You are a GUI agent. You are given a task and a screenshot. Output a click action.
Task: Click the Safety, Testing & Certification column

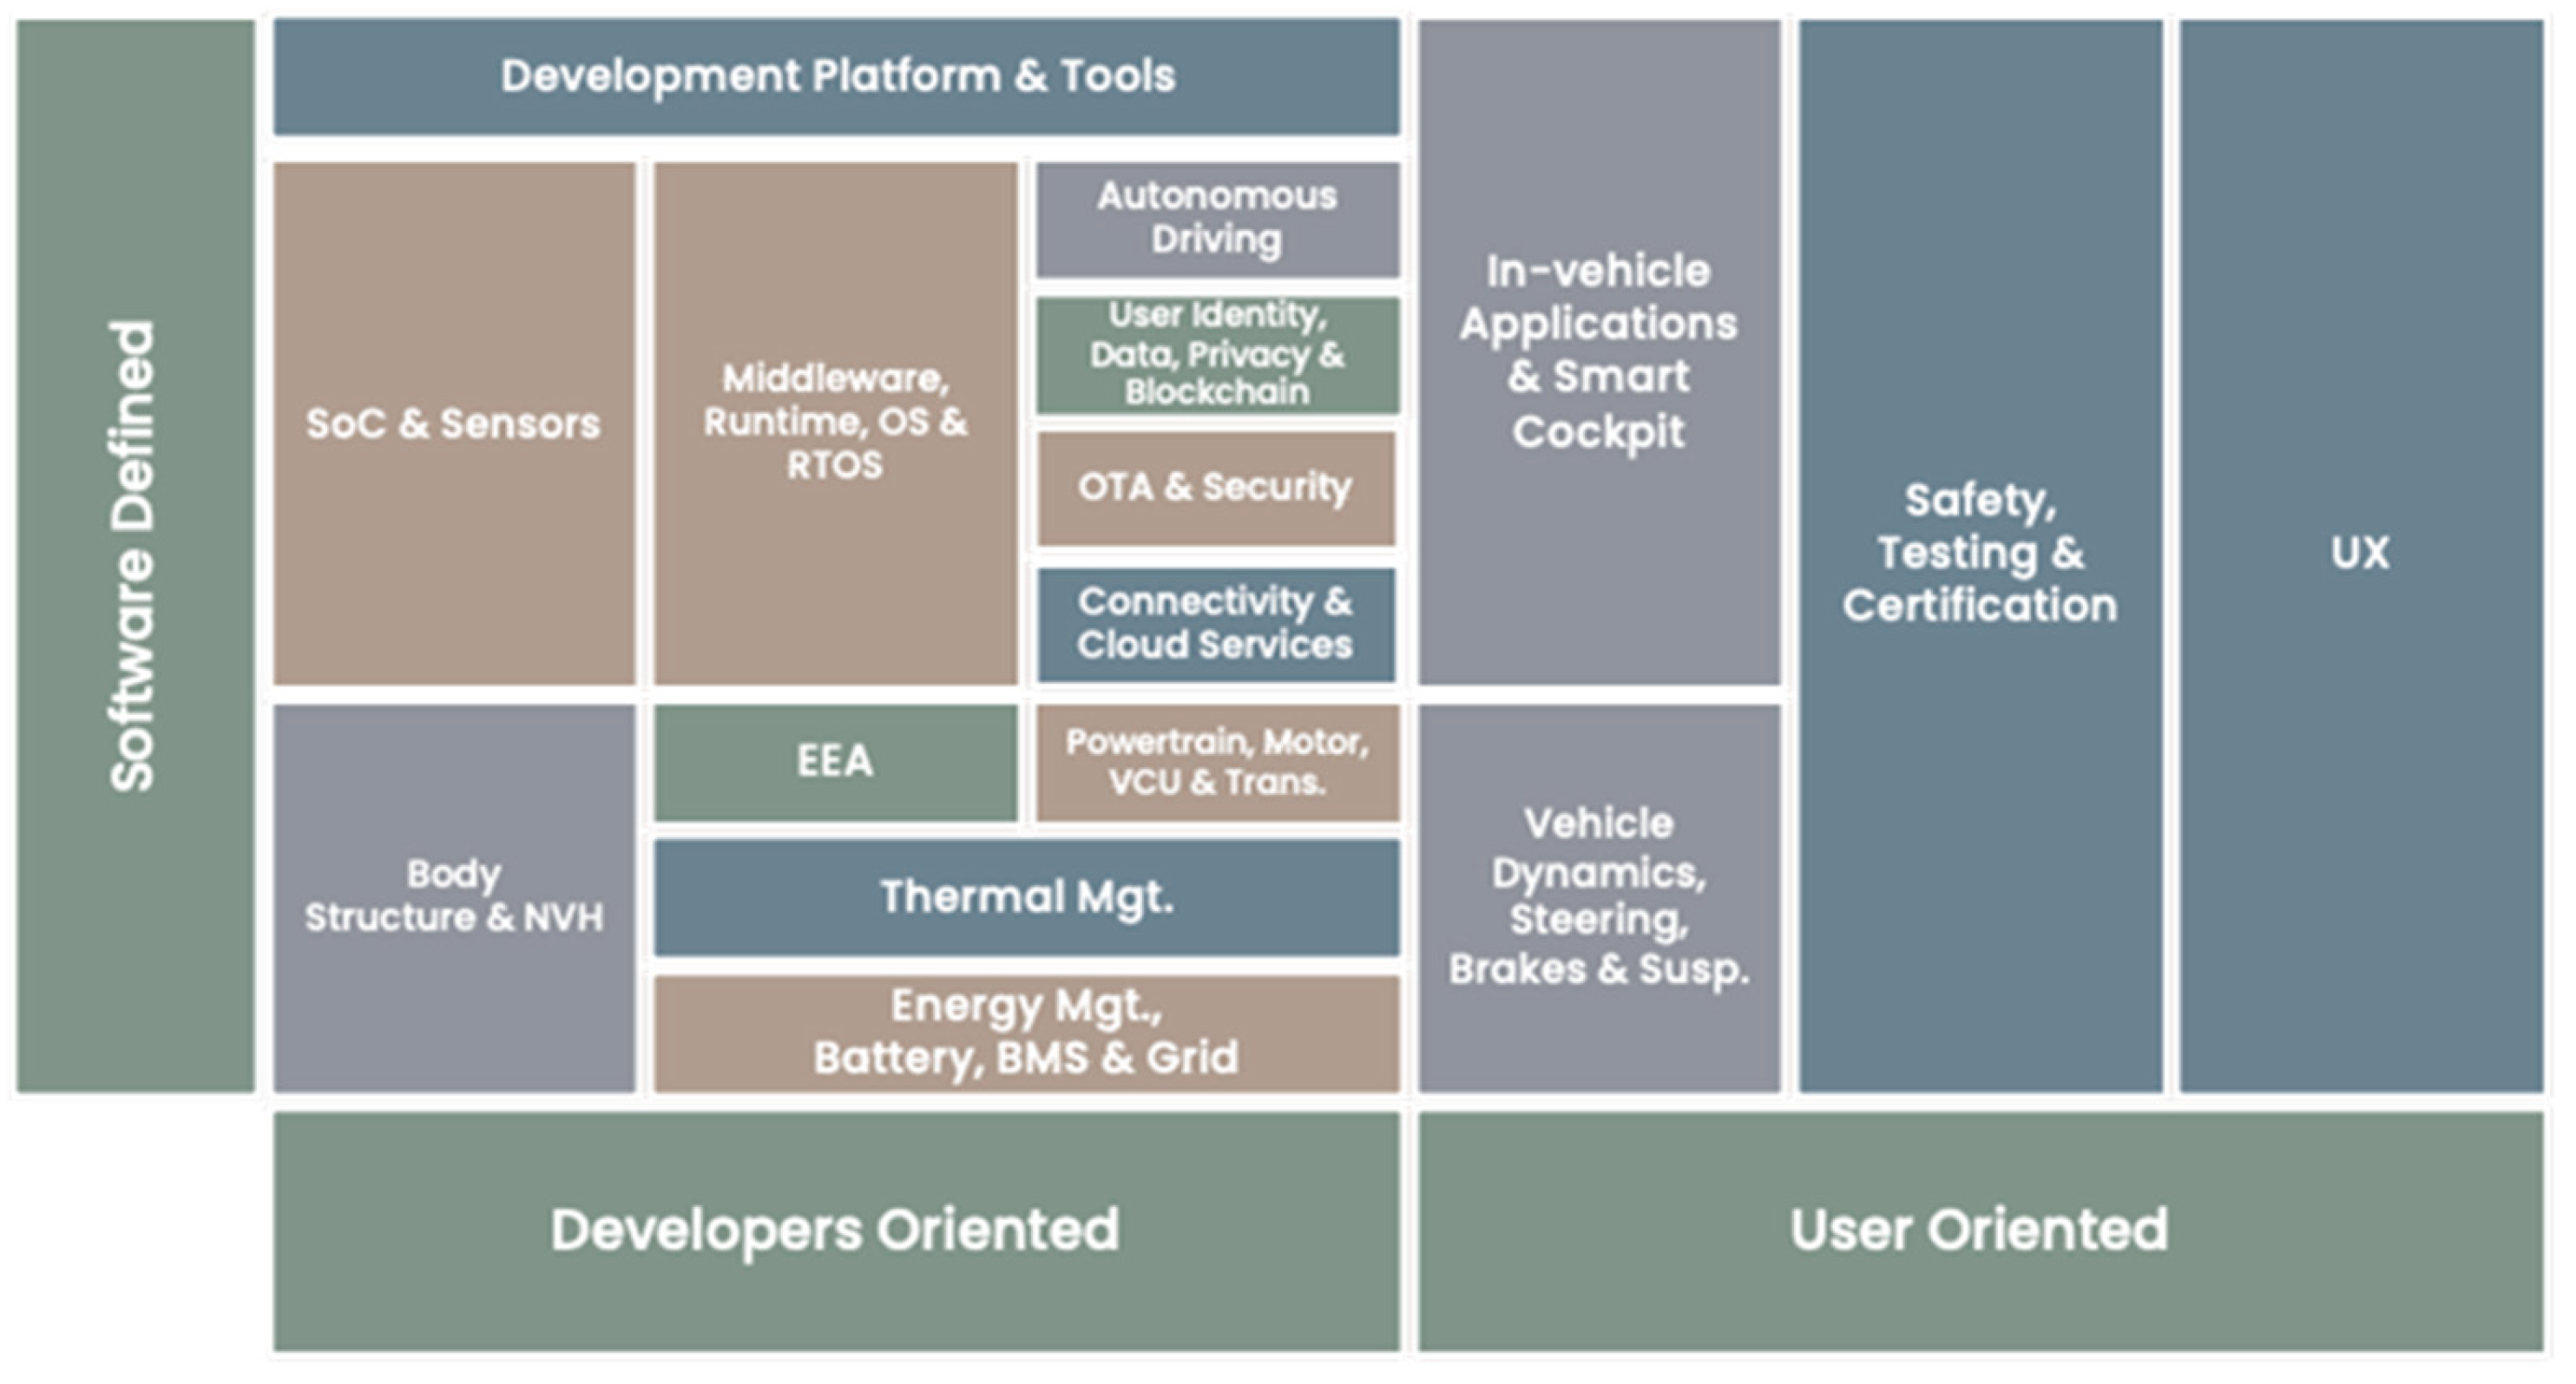pyautogui.click(x=1980, y=553)
